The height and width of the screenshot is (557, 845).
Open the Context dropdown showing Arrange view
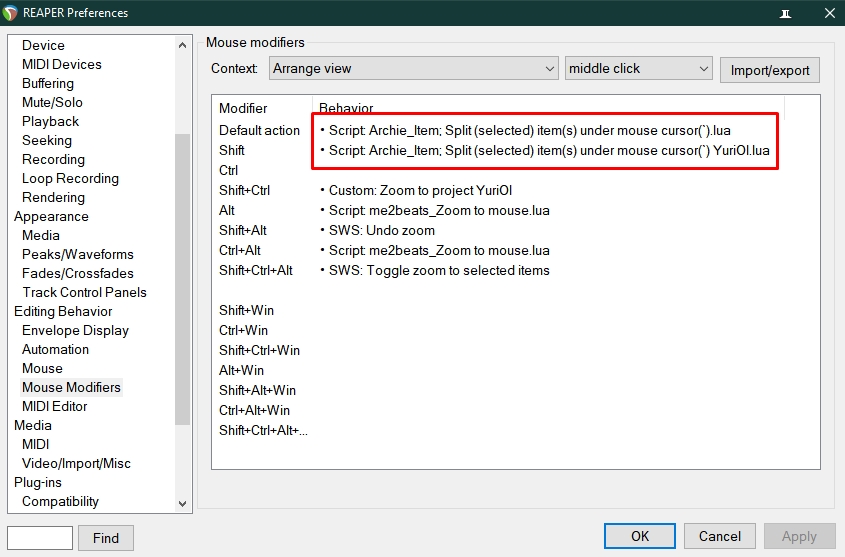click(x=413, y=68)
